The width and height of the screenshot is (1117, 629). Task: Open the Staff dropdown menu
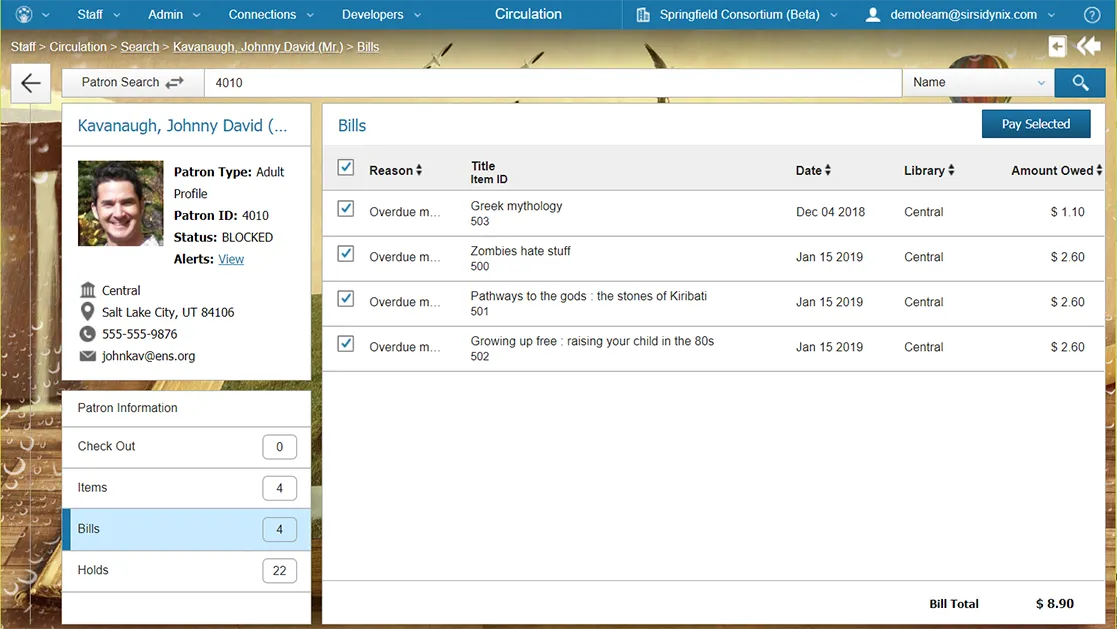[x=98, y=14]
